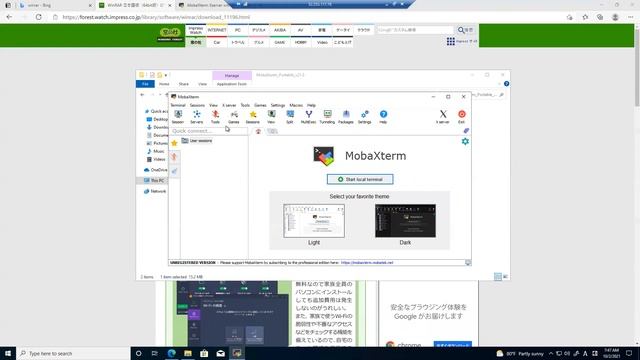Click the Quick connect input field

click(x=209, y=131)
